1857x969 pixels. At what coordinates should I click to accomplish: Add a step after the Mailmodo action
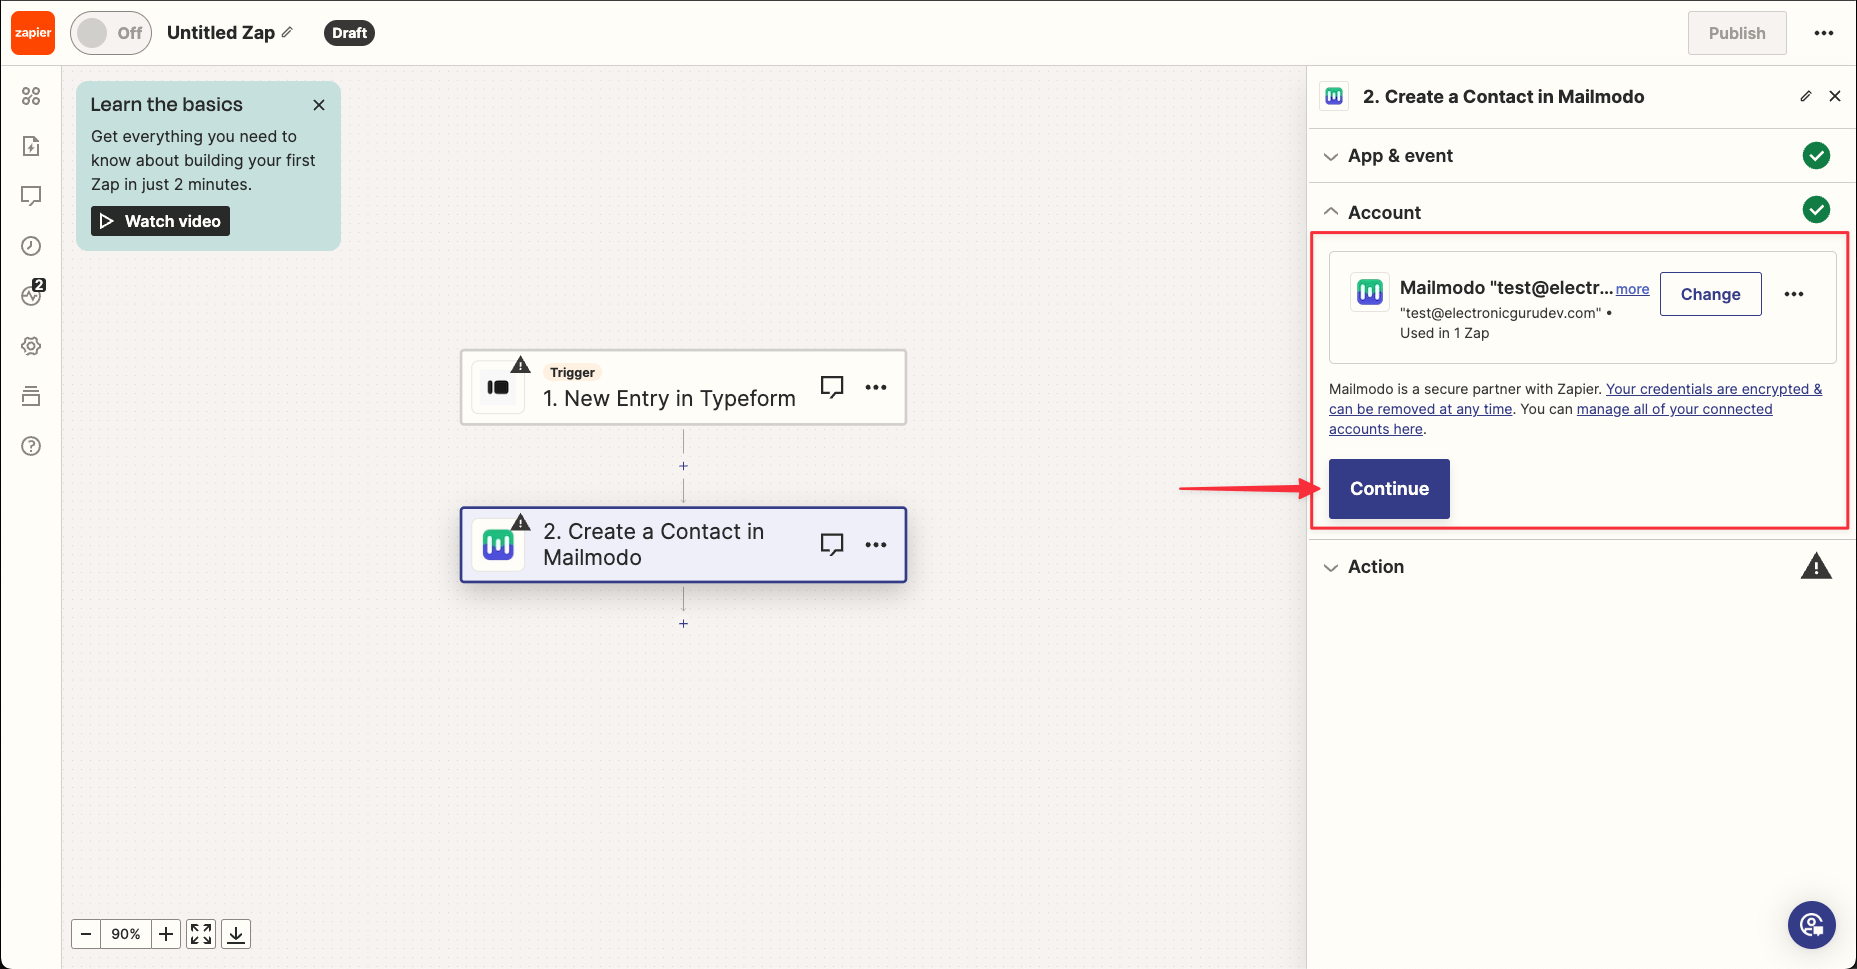[683, 623]
